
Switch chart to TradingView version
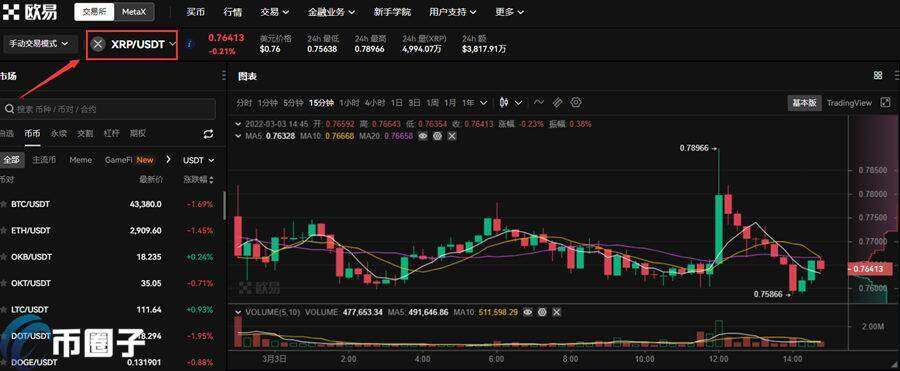849,103
